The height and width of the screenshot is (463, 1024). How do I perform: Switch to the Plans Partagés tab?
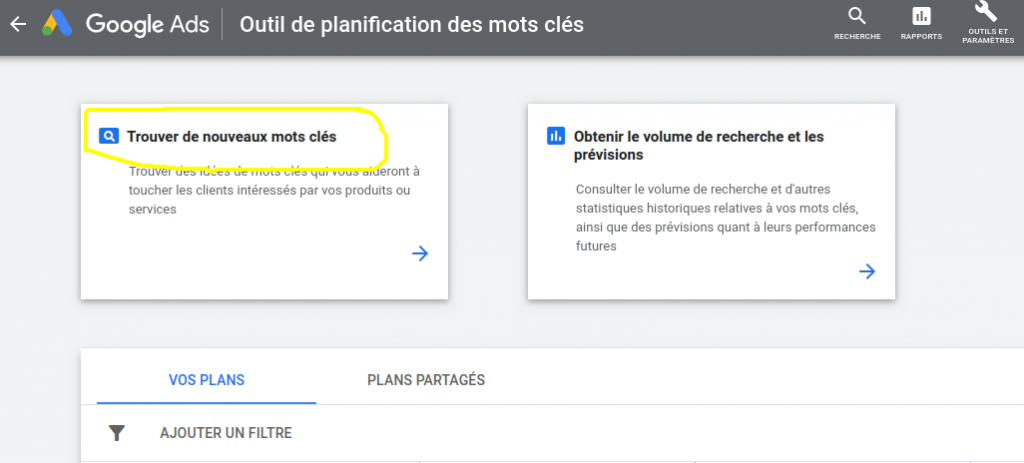point(426,380)
